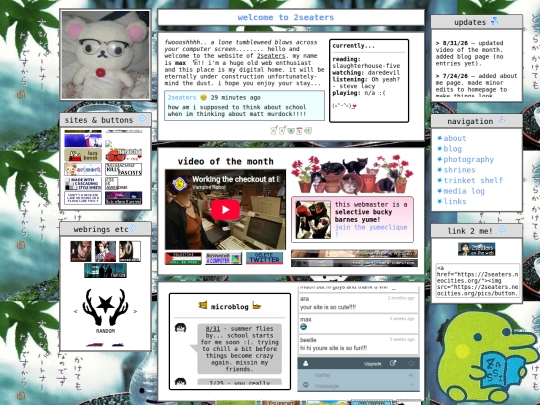The height and width of the screenshot is (405, 540).
Task: Click the broken image button in sites panel
Action: (109, 144)
